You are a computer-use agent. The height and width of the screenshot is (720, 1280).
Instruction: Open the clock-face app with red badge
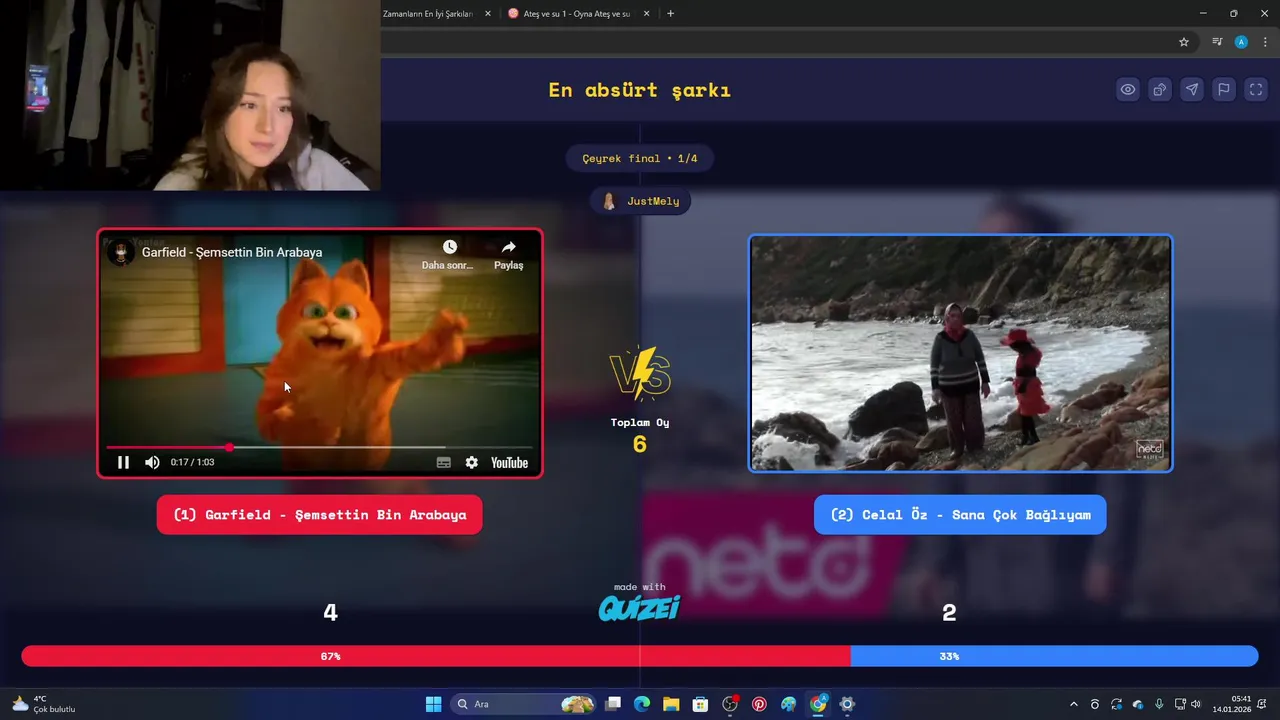click(730, 704)
